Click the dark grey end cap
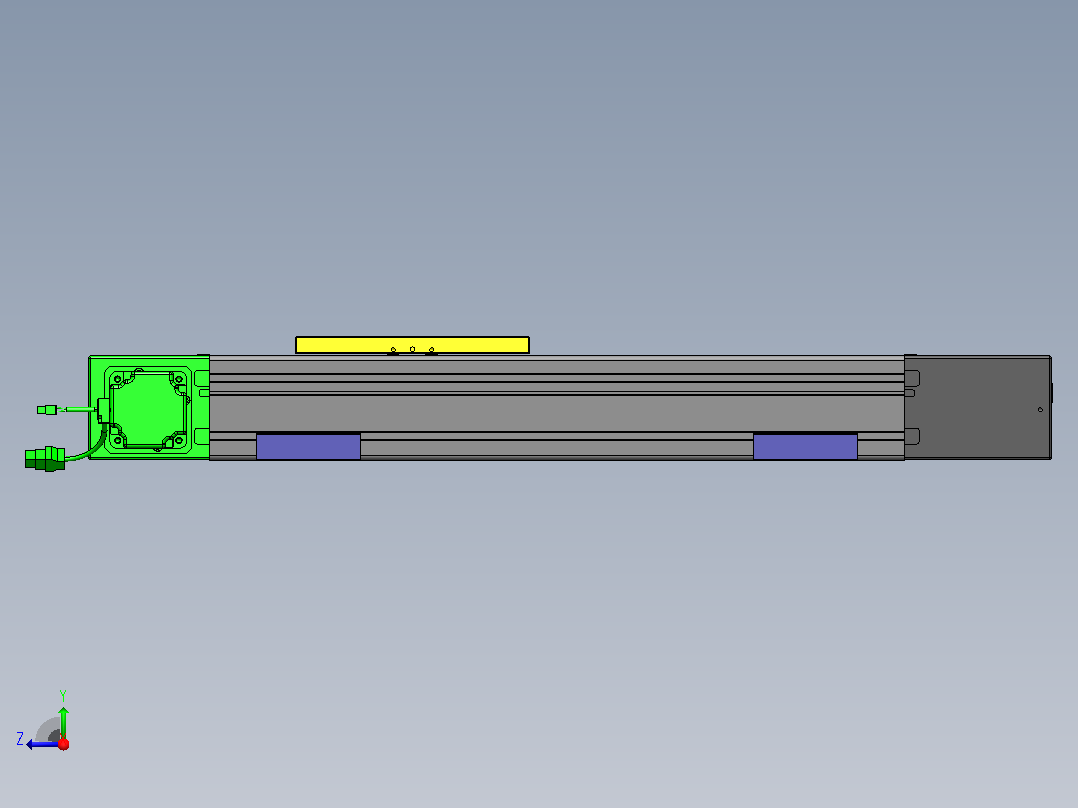 click(978, 407)
